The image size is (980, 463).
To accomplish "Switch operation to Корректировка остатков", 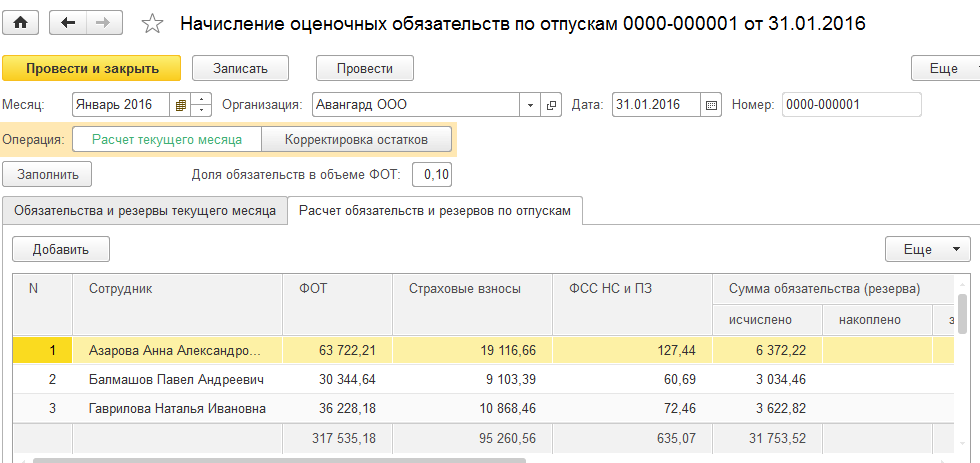I will pos(356,139).
